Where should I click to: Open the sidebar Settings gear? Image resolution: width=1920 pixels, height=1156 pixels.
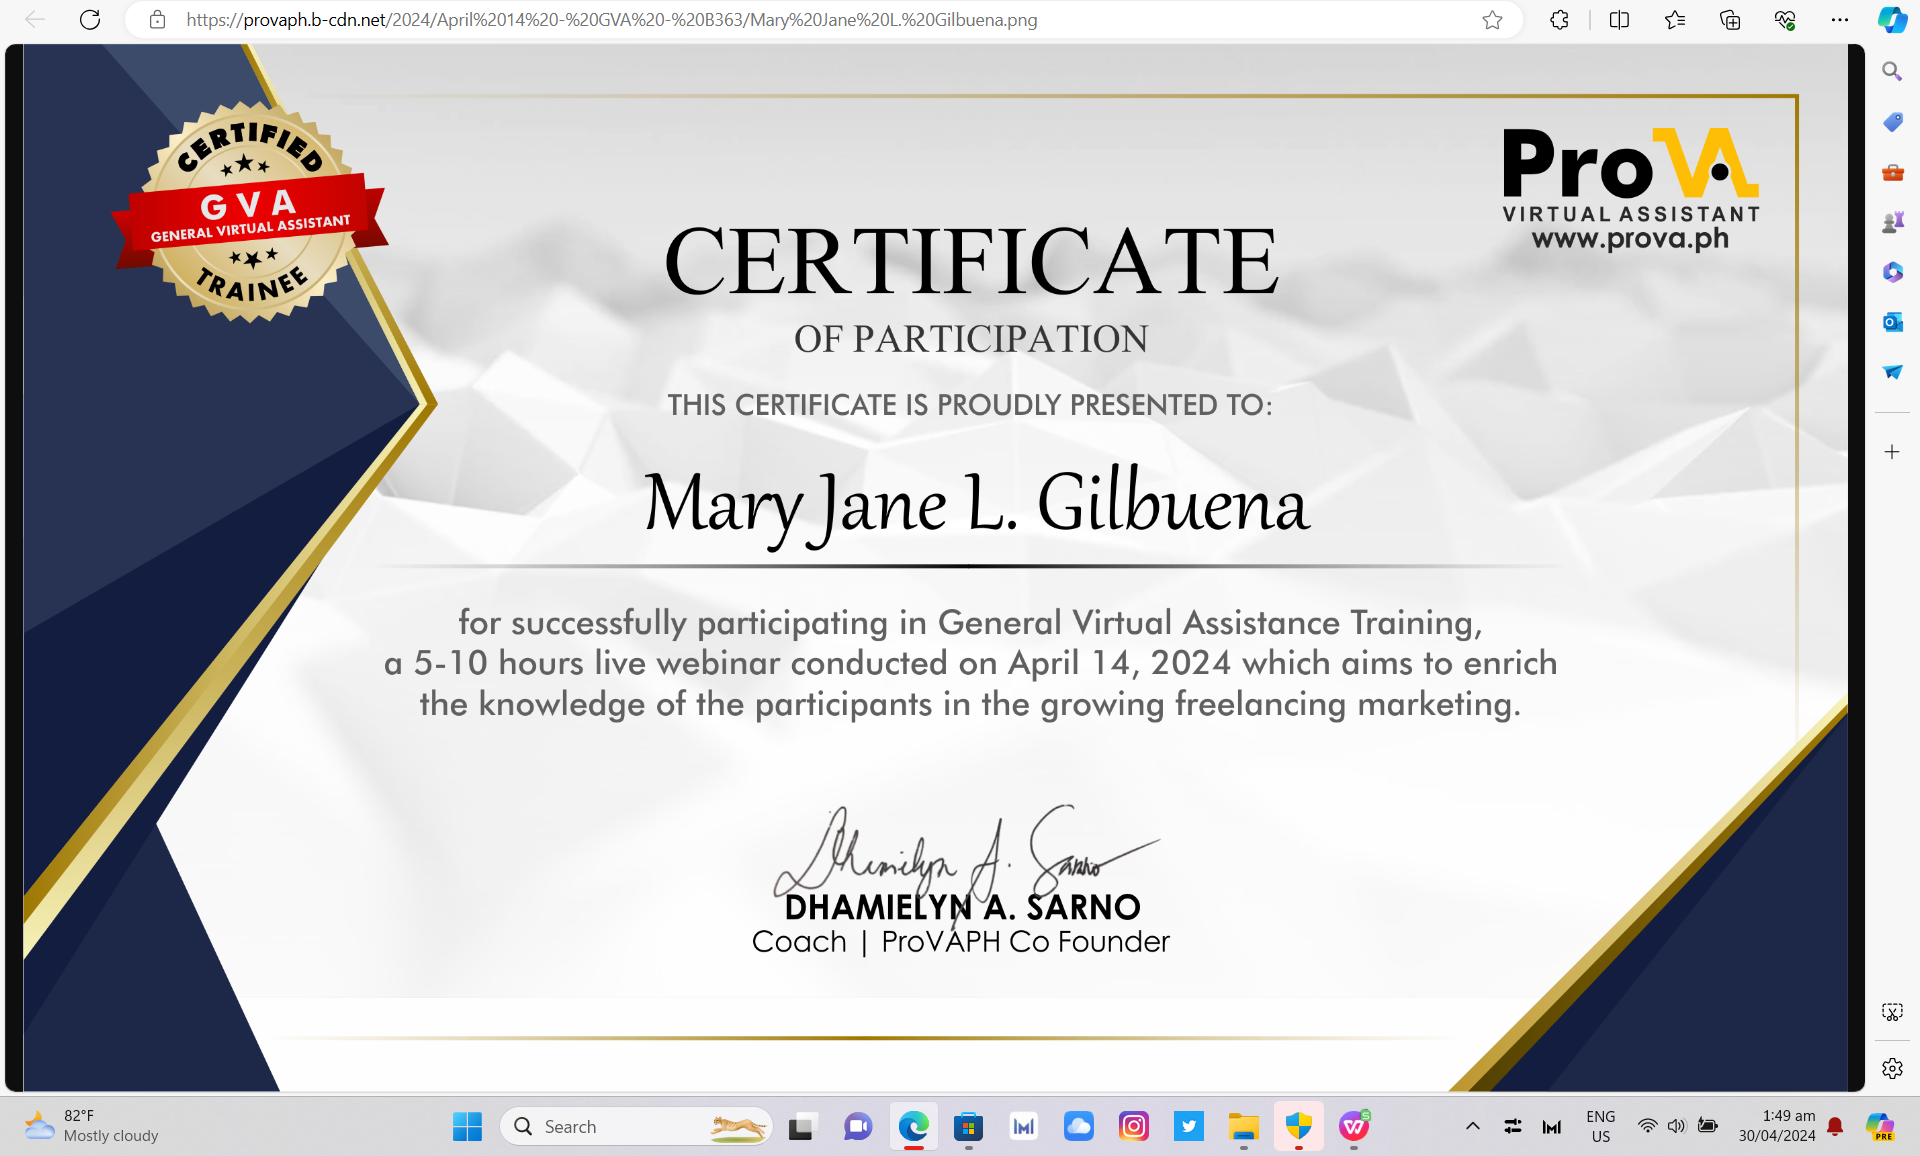click(x=1893, y=1068)
